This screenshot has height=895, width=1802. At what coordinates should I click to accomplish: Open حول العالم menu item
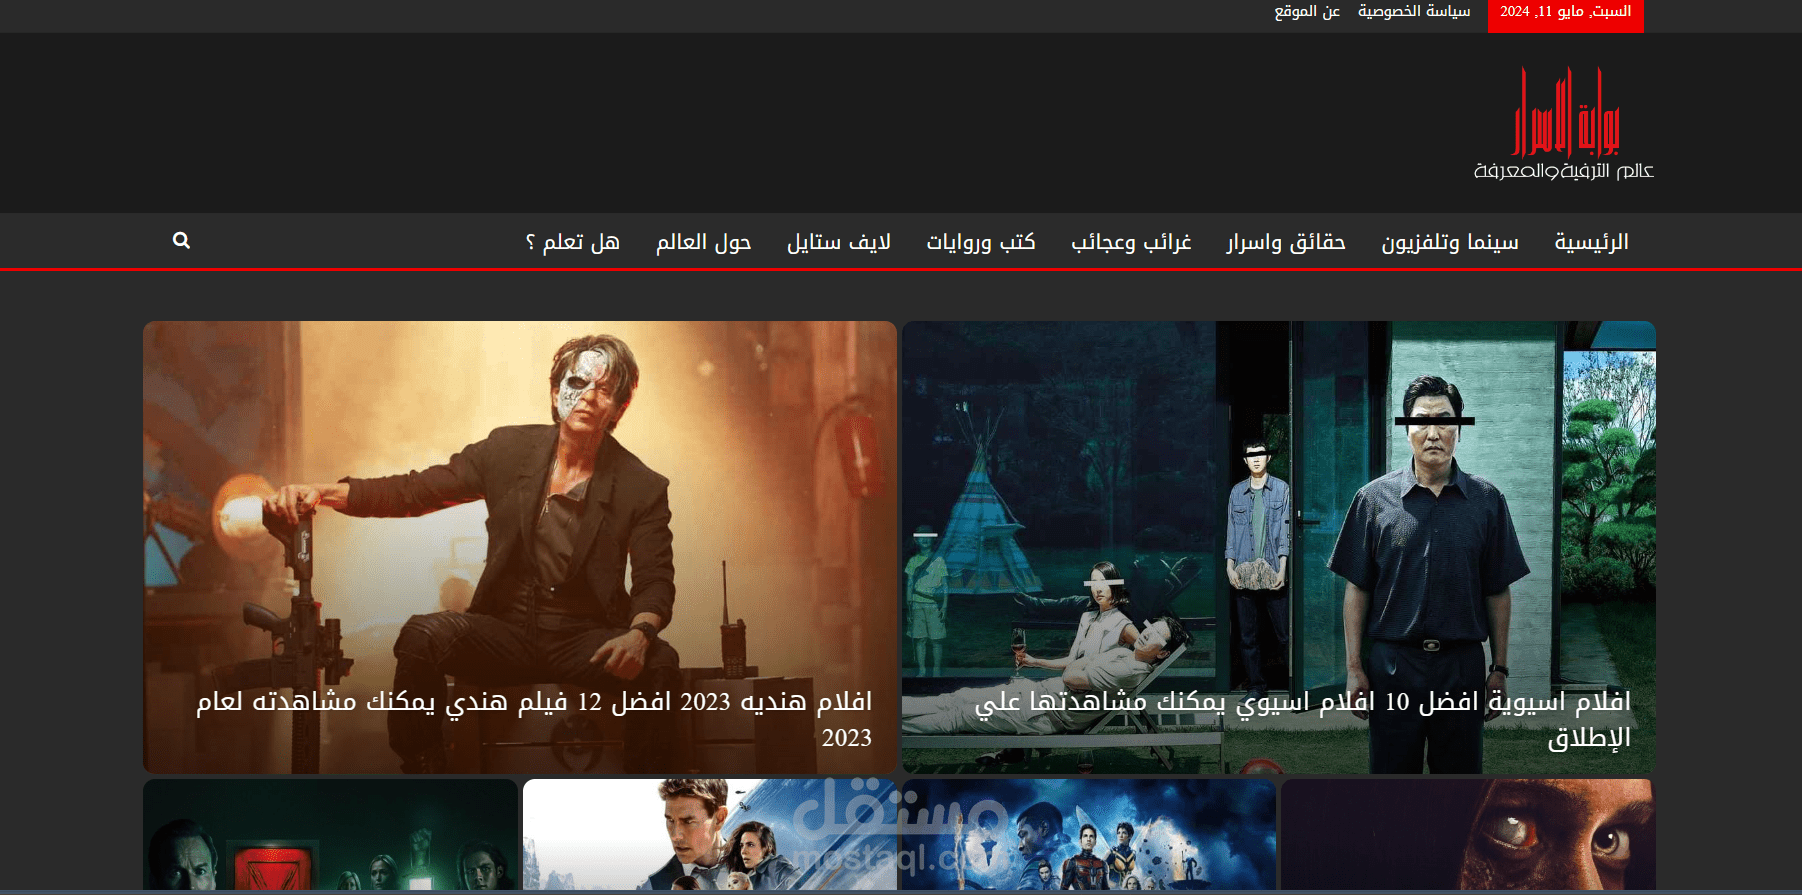pos(703,242)
